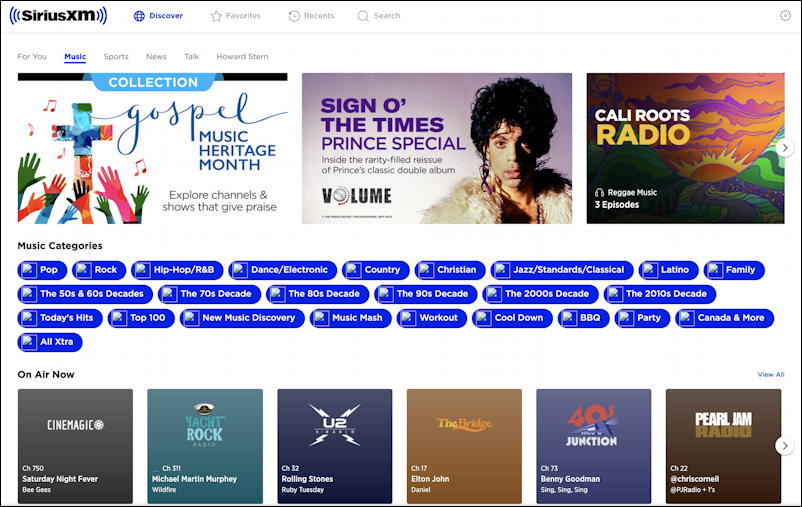Image resolution: width=802 pixels, height=507 pixels.
Task: Choose the Music Mash category
Action: pyautogui.click(x=350, y=318)
